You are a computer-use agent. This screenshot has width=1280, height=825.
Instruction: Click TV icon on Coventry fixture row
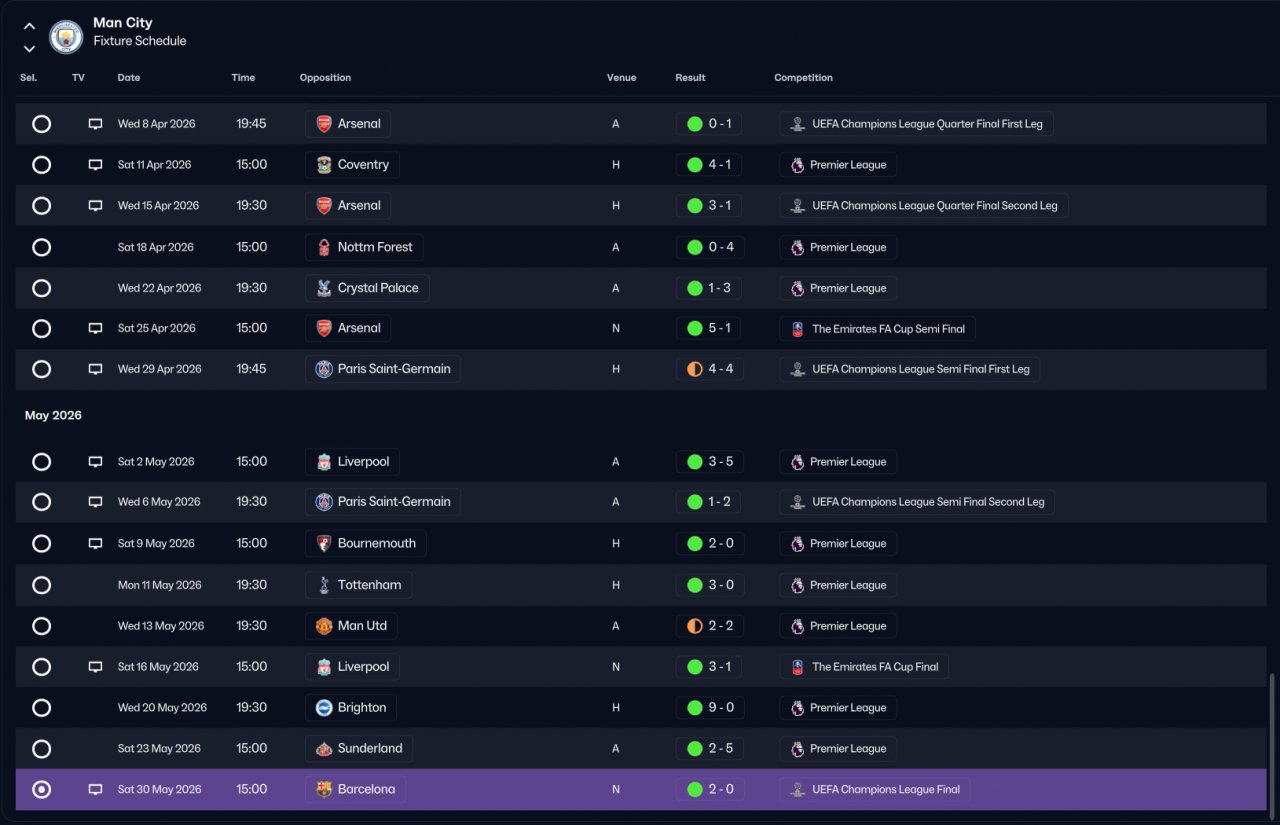(96, 165)
